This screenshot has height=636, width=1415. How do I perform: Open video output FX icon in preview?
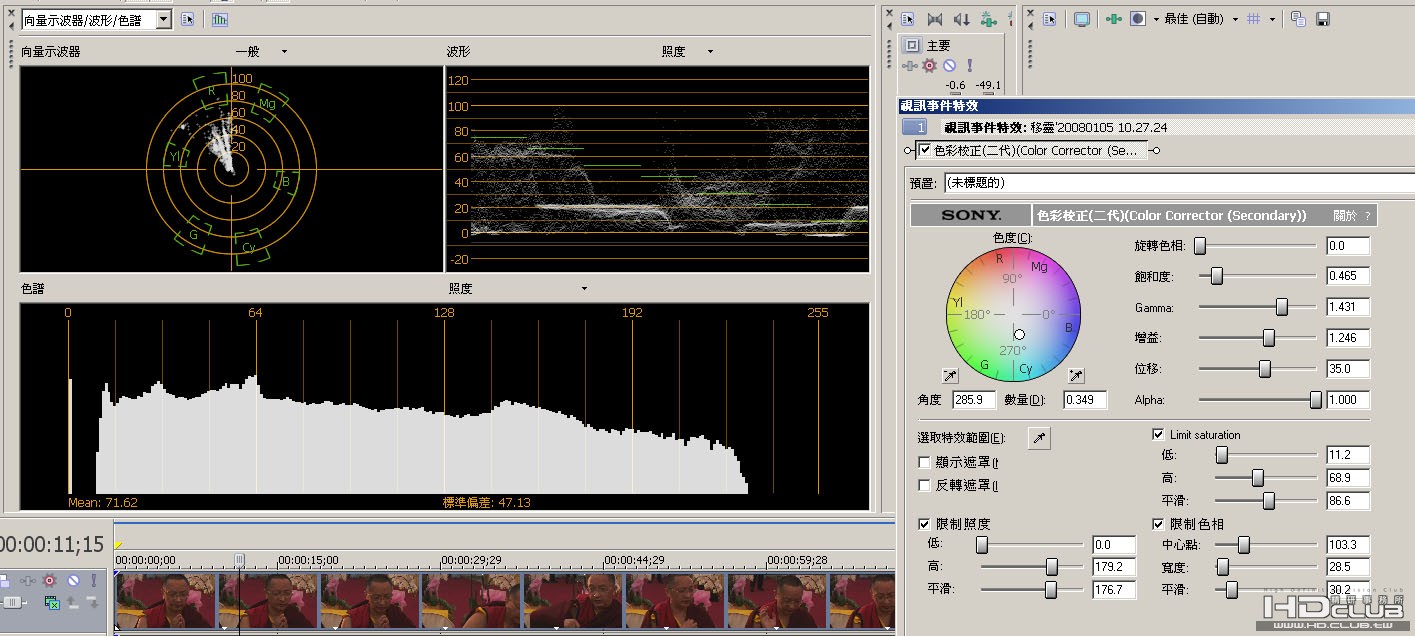pyautogui.click(x=1114, y=19)
